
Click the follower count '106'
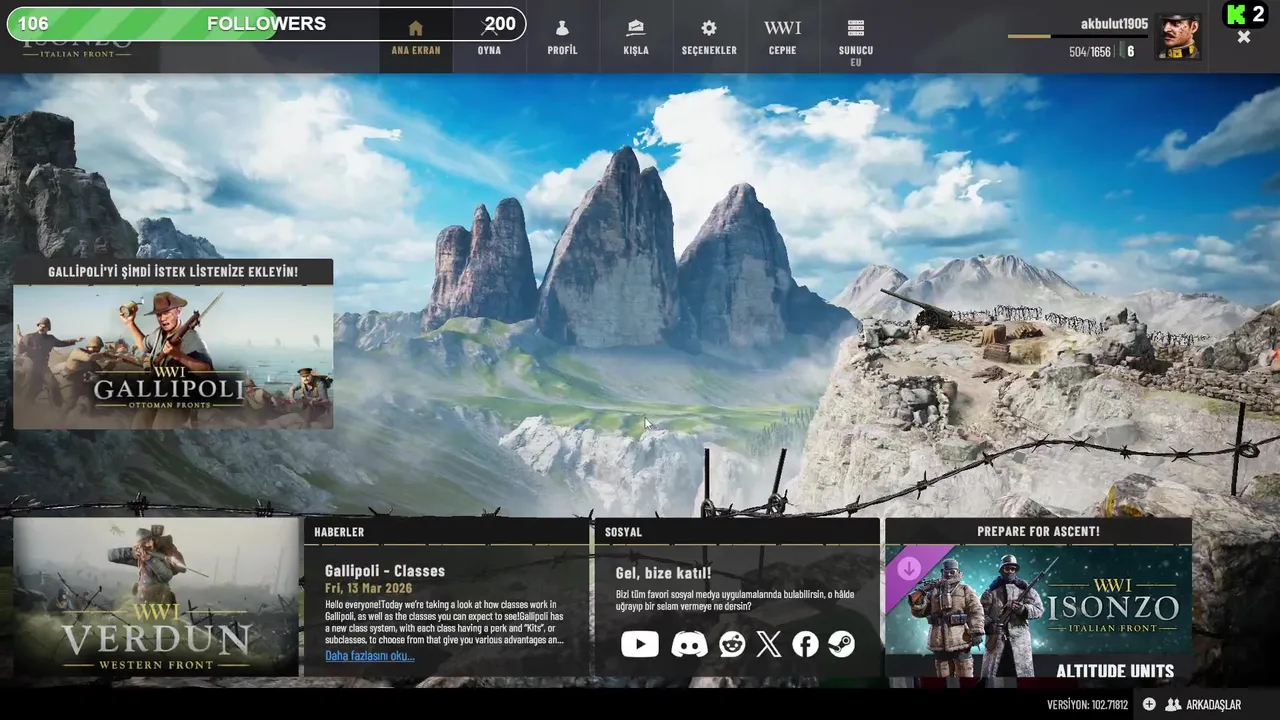coord(33,24)
